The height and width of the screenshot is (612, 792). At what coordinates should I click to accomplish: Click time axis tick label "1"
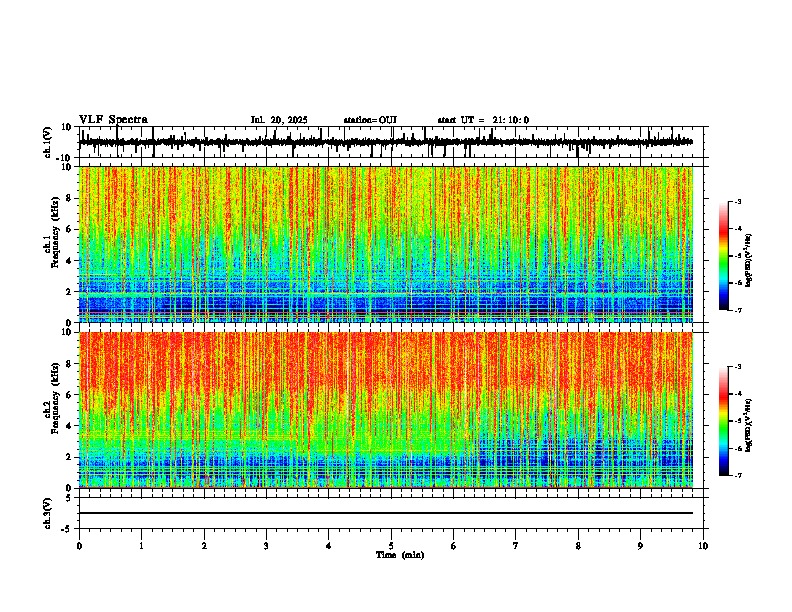(x=141, y=546)
